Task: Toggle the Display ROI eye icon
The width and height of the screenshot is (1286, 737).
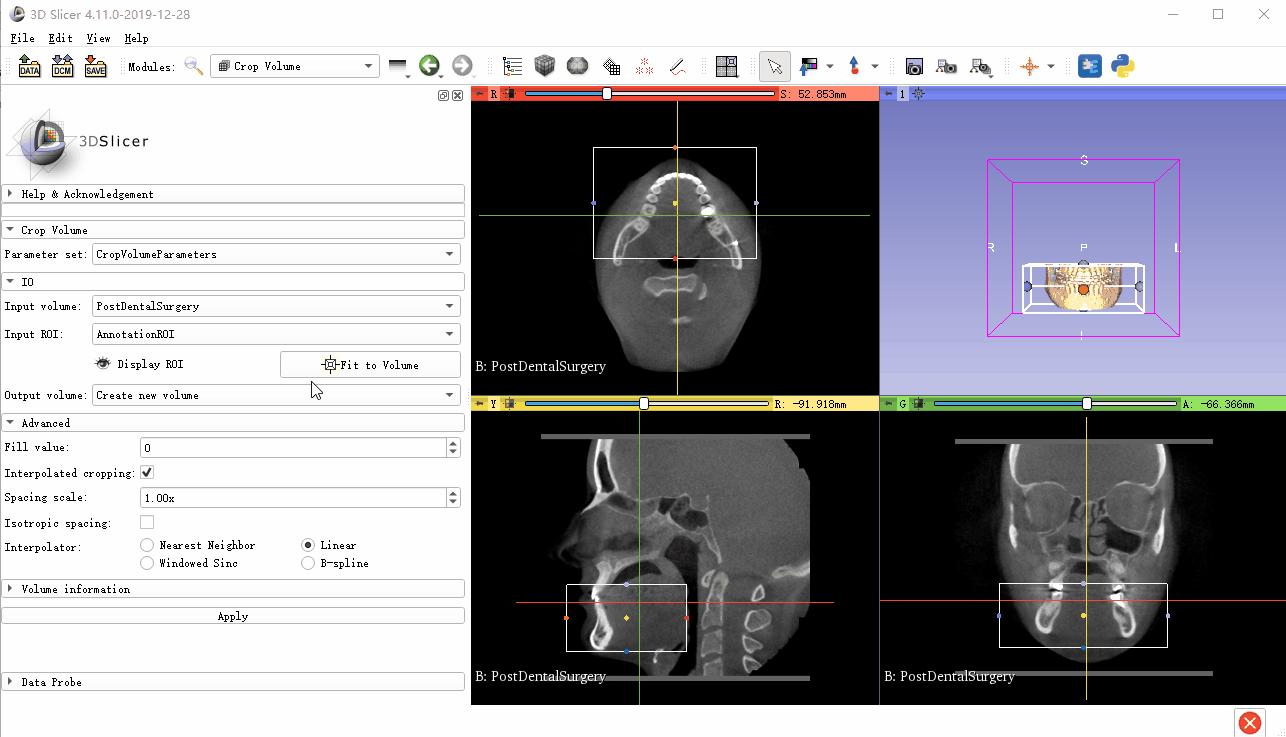Action: (102, 364)
